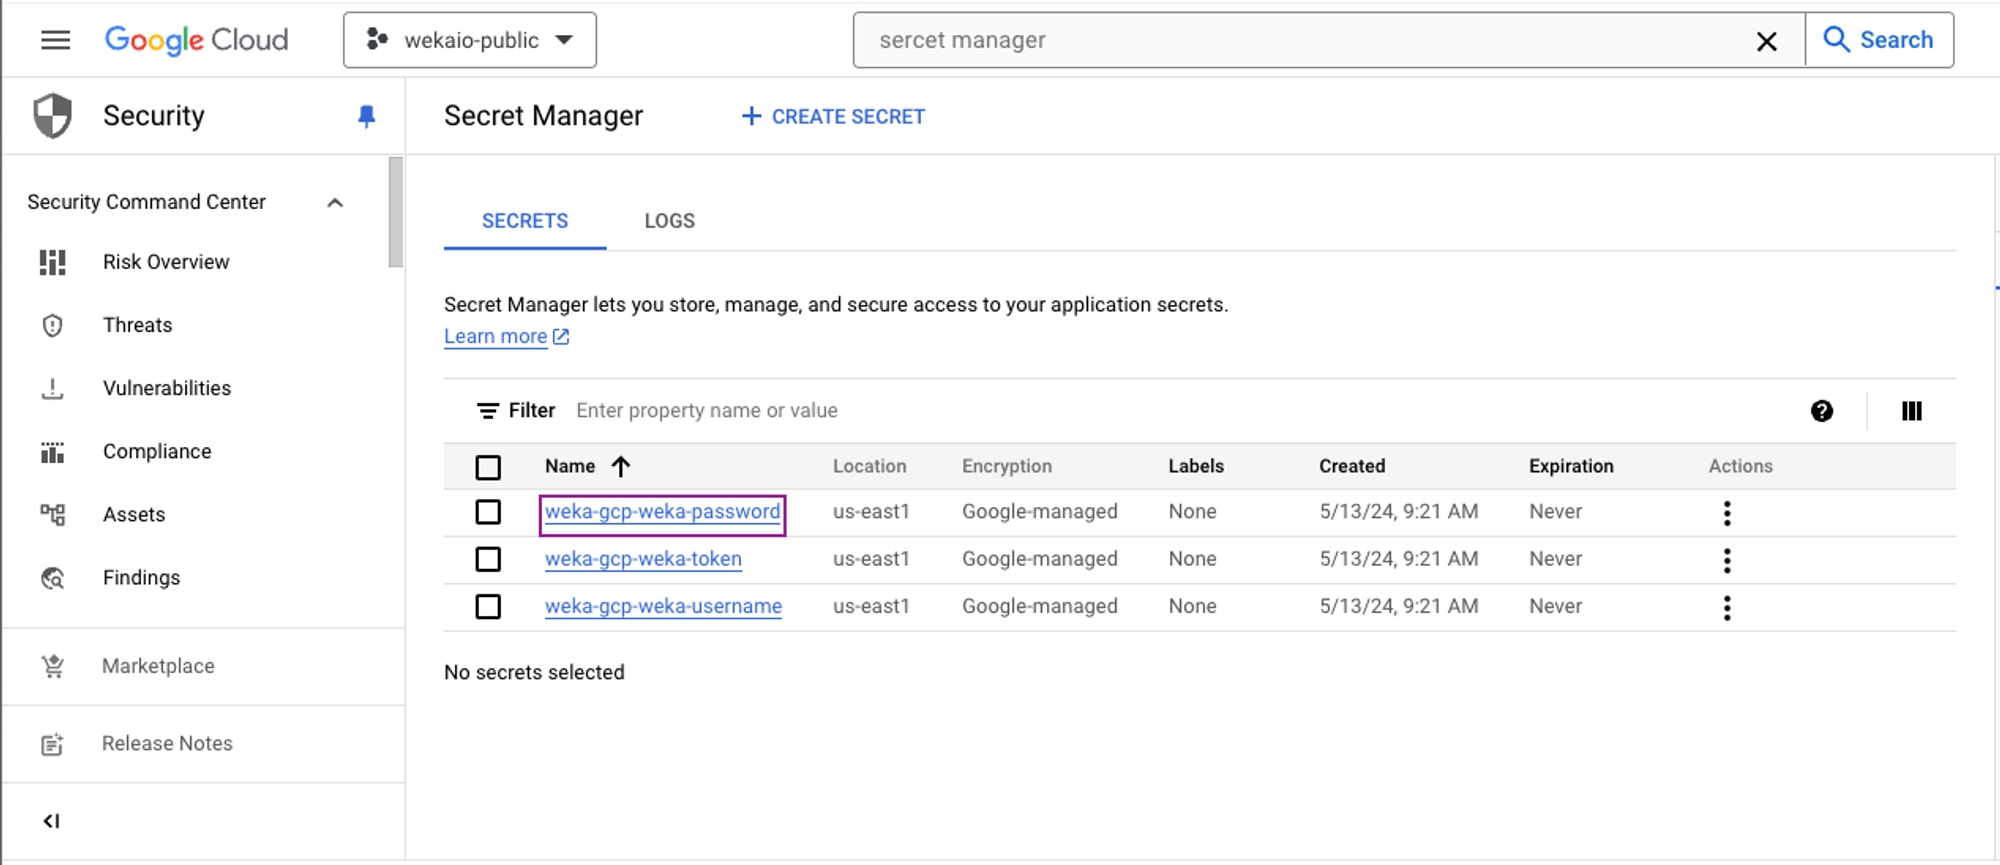
Task: Open actions menu for weka-gcp-weka-token
Action: coord(1726,560)
